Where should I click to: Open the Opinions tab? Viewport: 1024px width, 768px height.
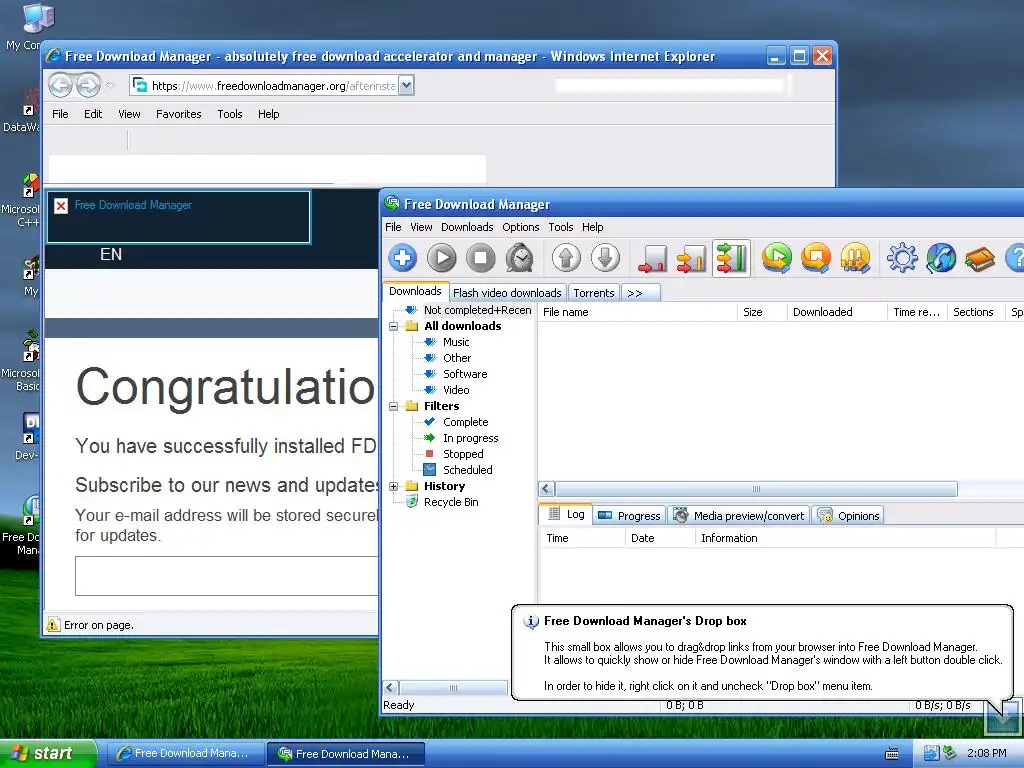(848, 515)
